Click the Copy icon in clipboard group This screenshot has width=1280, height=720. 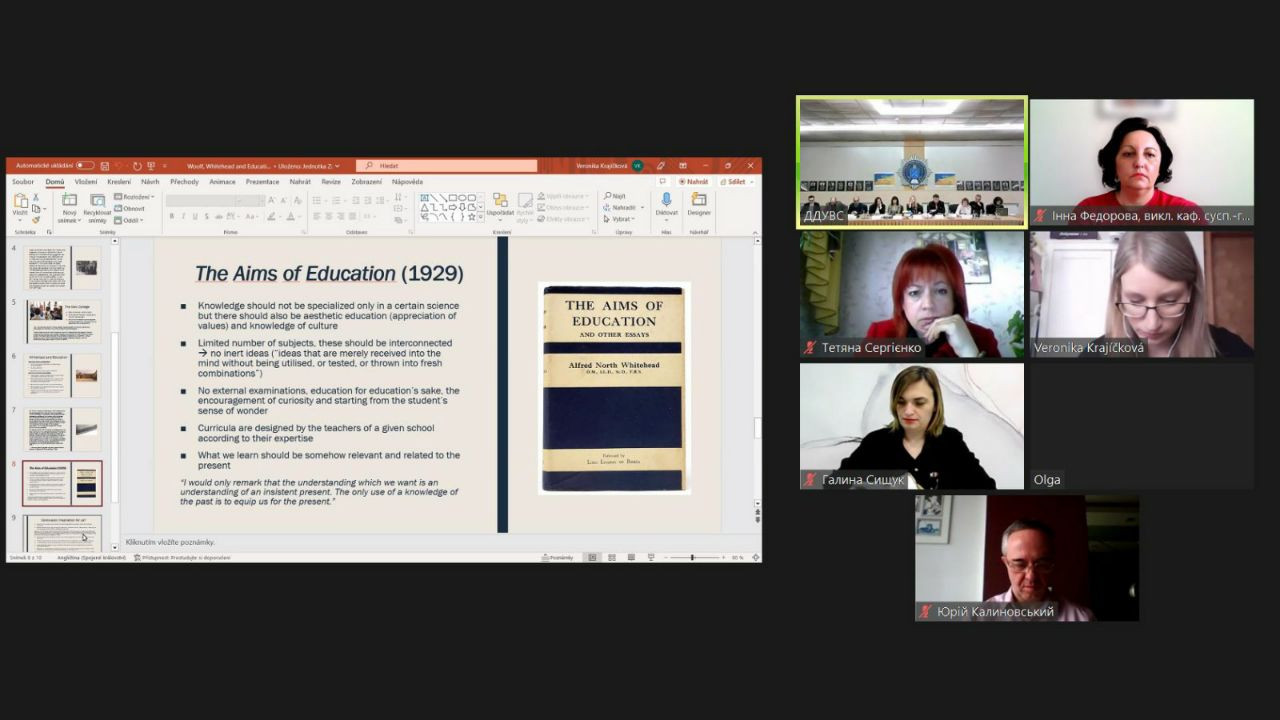(x=36, y=208)
